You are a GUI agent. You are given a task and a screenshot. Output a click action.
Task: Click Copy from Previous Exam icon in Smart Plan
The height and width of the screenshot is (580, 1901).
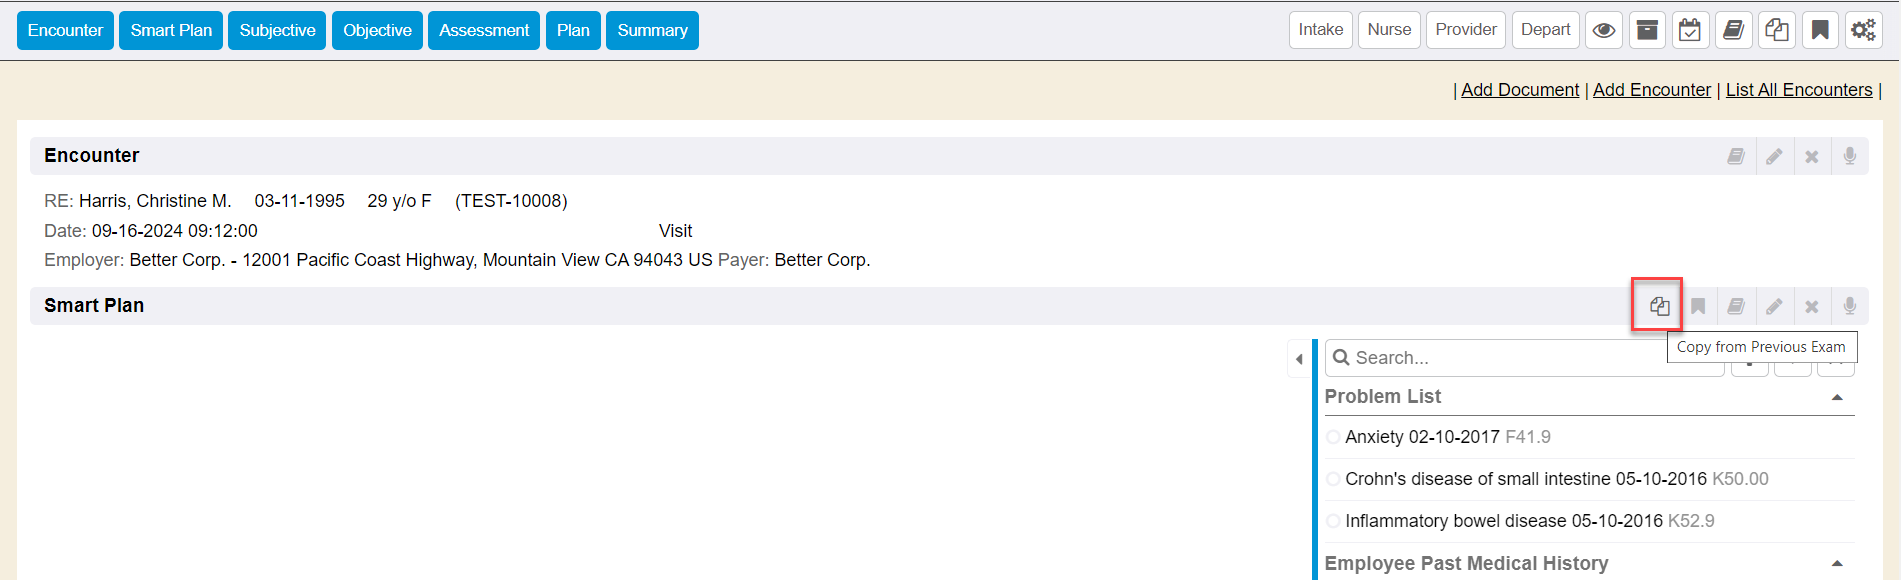(1659, 306)
